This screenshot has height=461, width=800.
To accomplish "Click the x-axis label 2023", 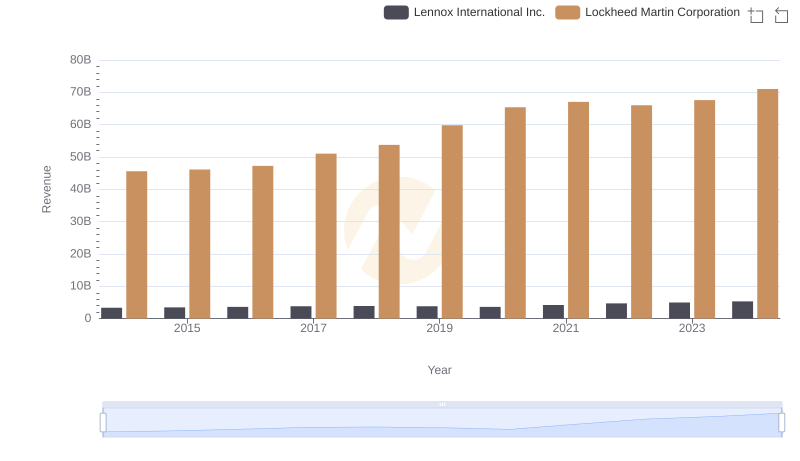I will coord(692,328).
